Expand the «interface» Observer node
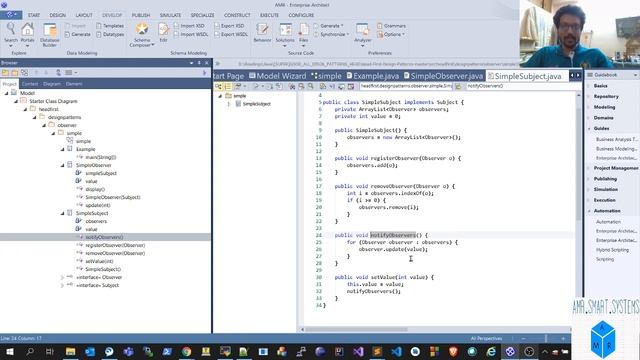The width and height of the screenshot is (640, 360). (x=62, y=277)
